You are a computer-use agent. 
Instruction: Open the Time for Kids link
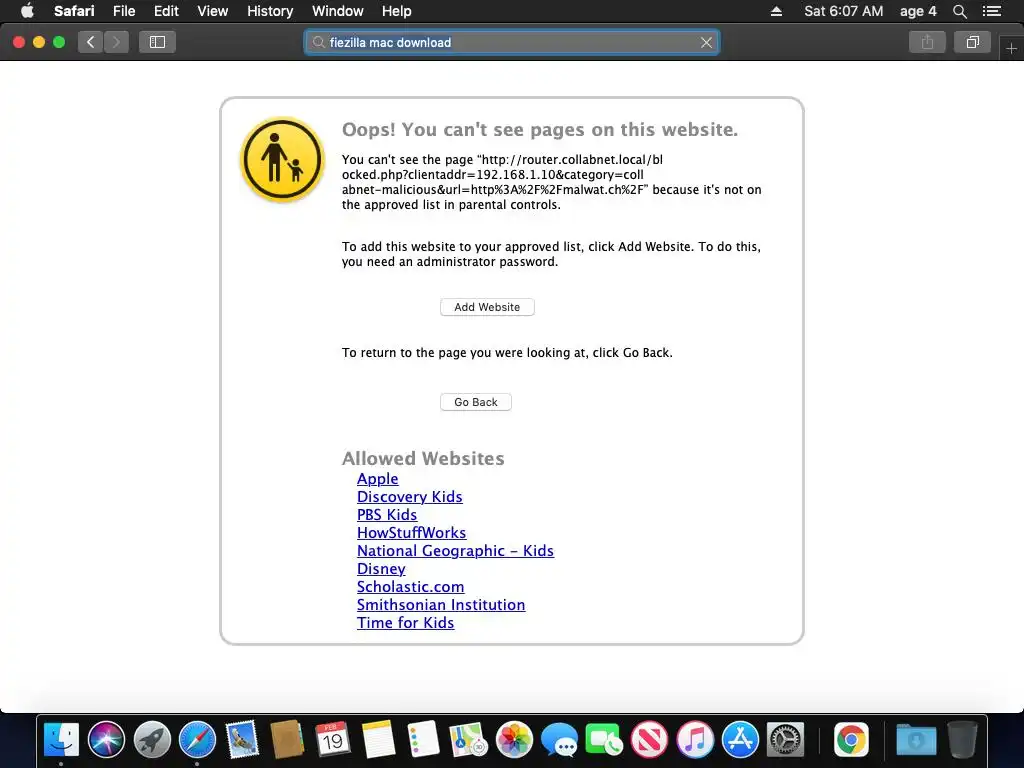point(405,623)
